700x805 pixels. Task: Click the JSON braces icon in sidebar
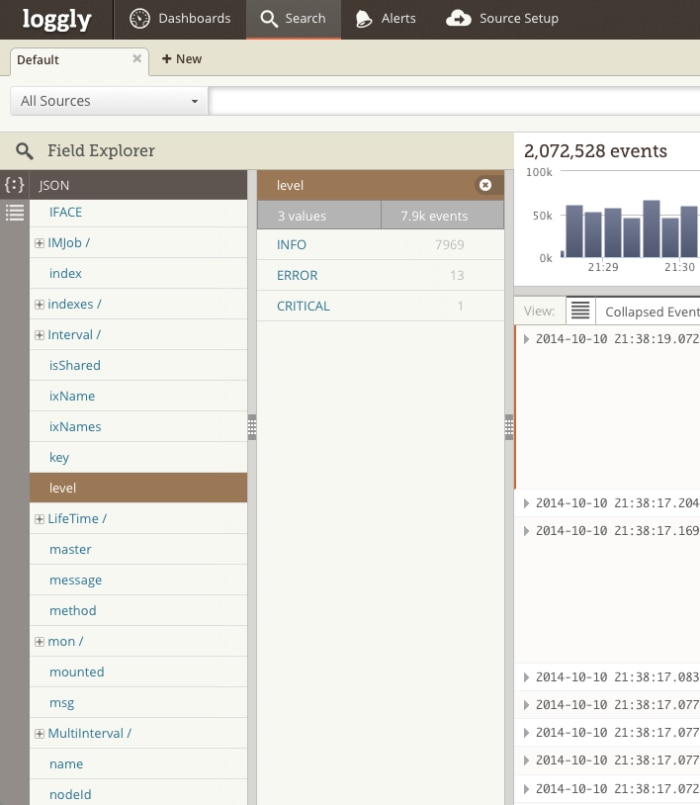coord(14,185)
